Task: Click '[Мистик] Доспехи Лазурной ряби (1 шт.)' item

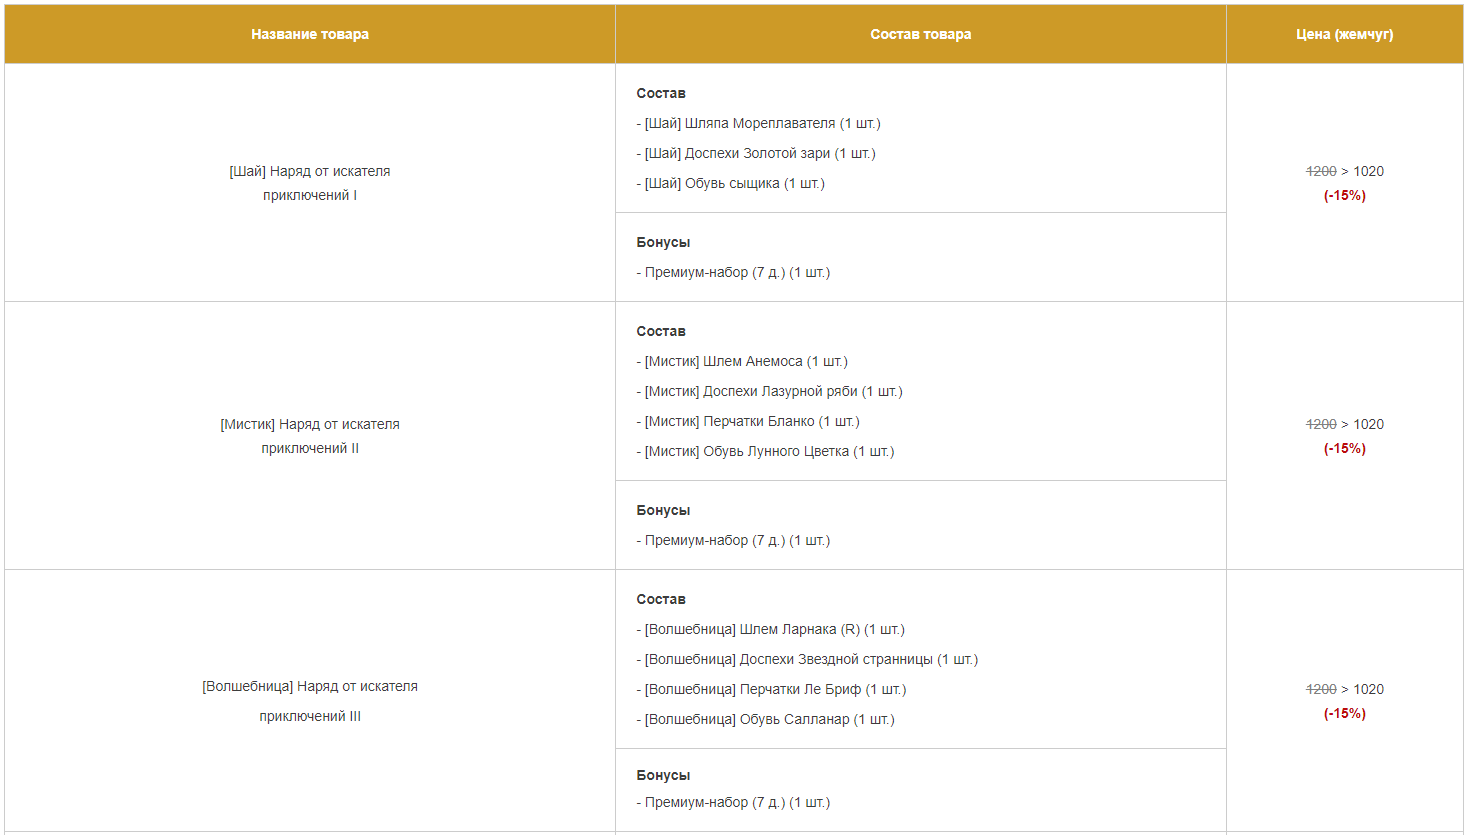Action: 770,391
